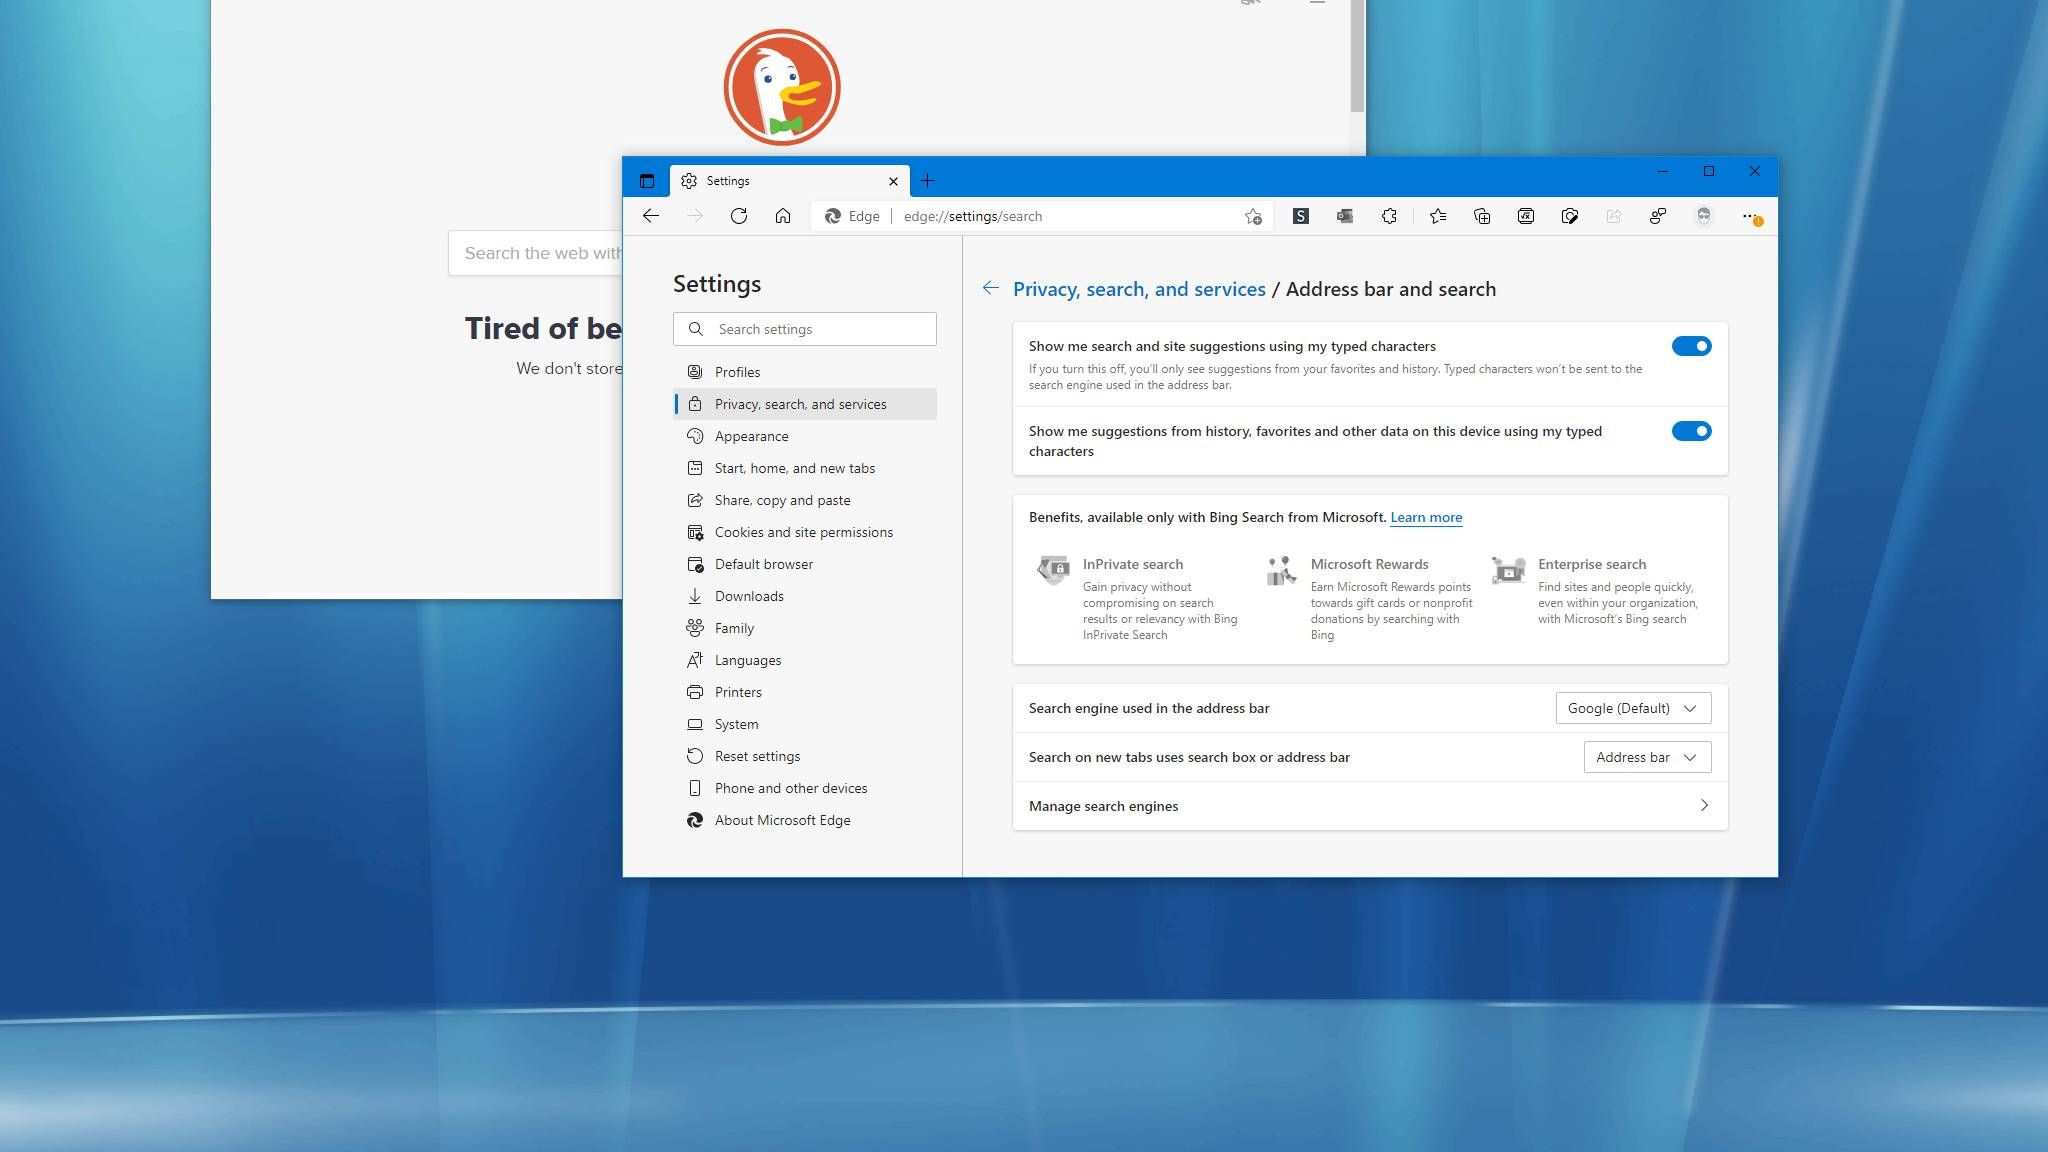Expand the Address bar dropdown

(x=1646, y=757)
